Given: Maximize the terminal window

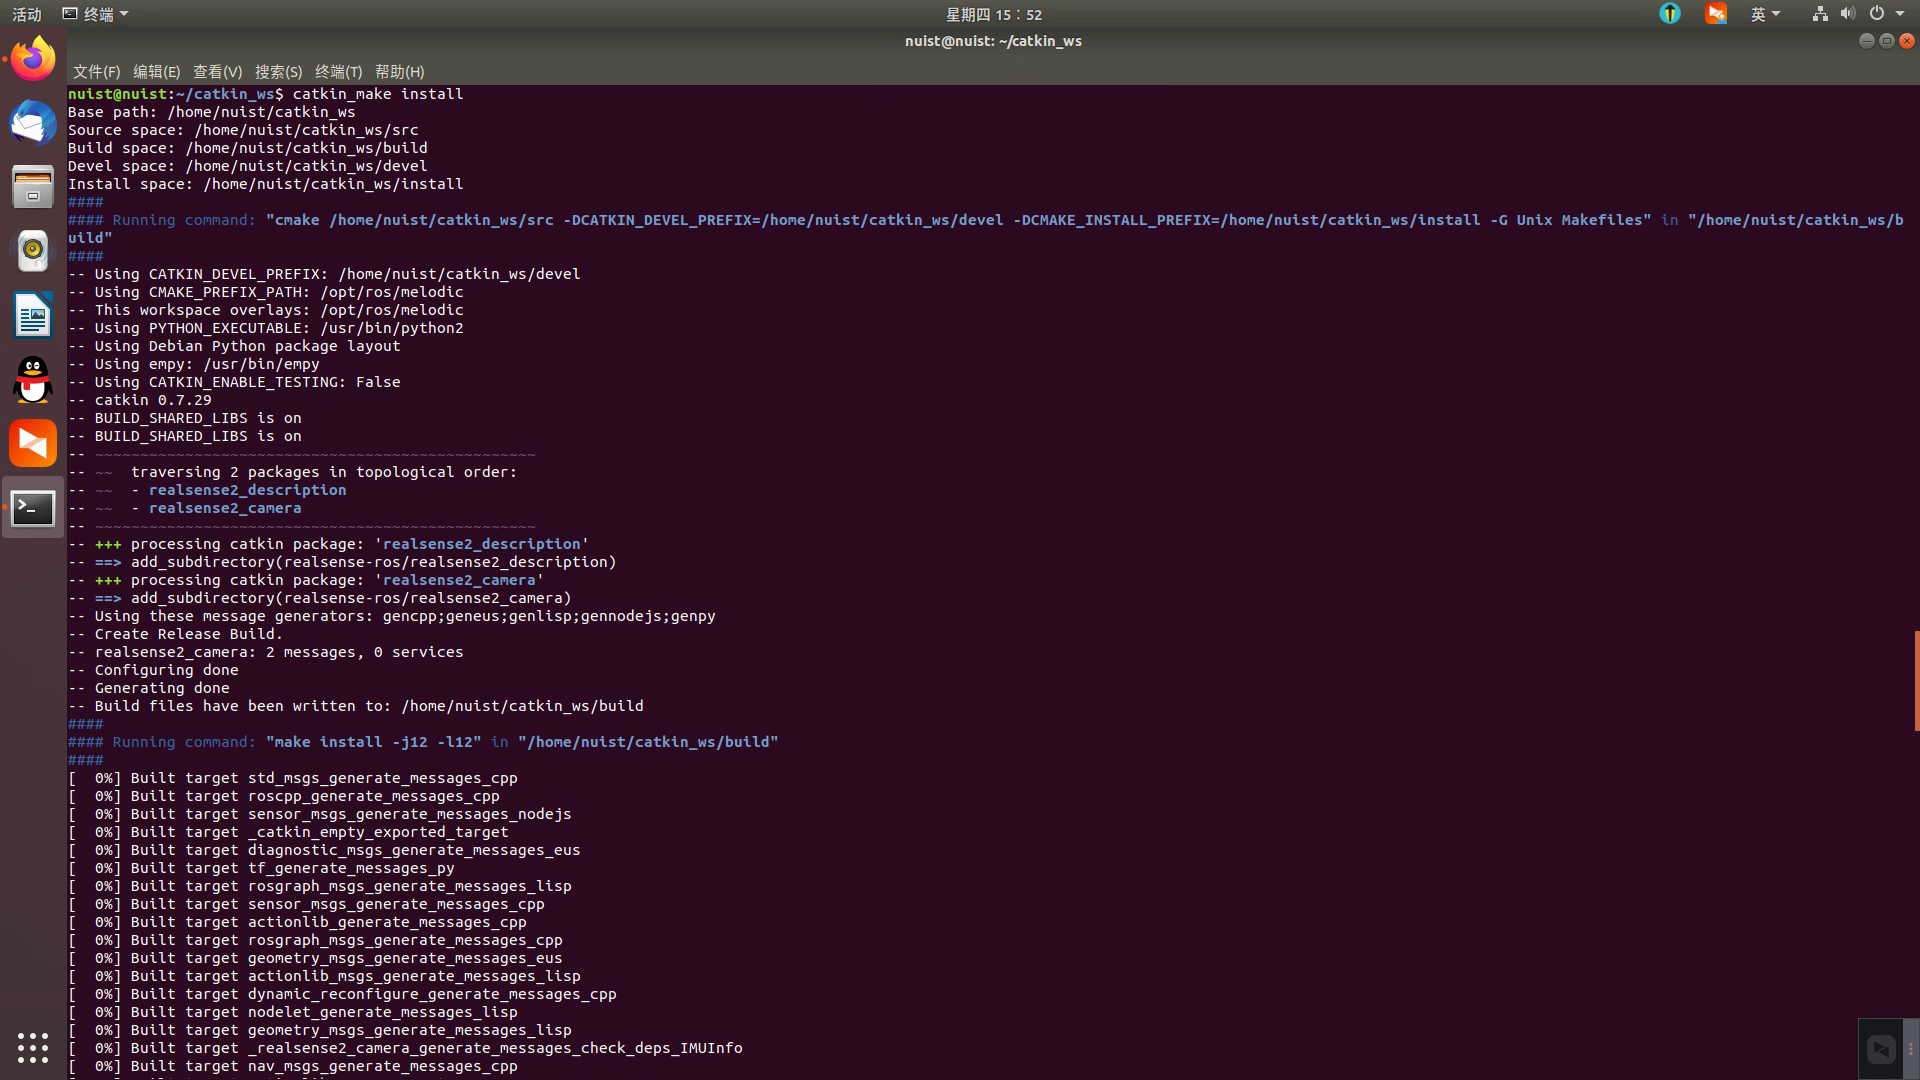Looking at the screenshot, I should point(1886,41).
